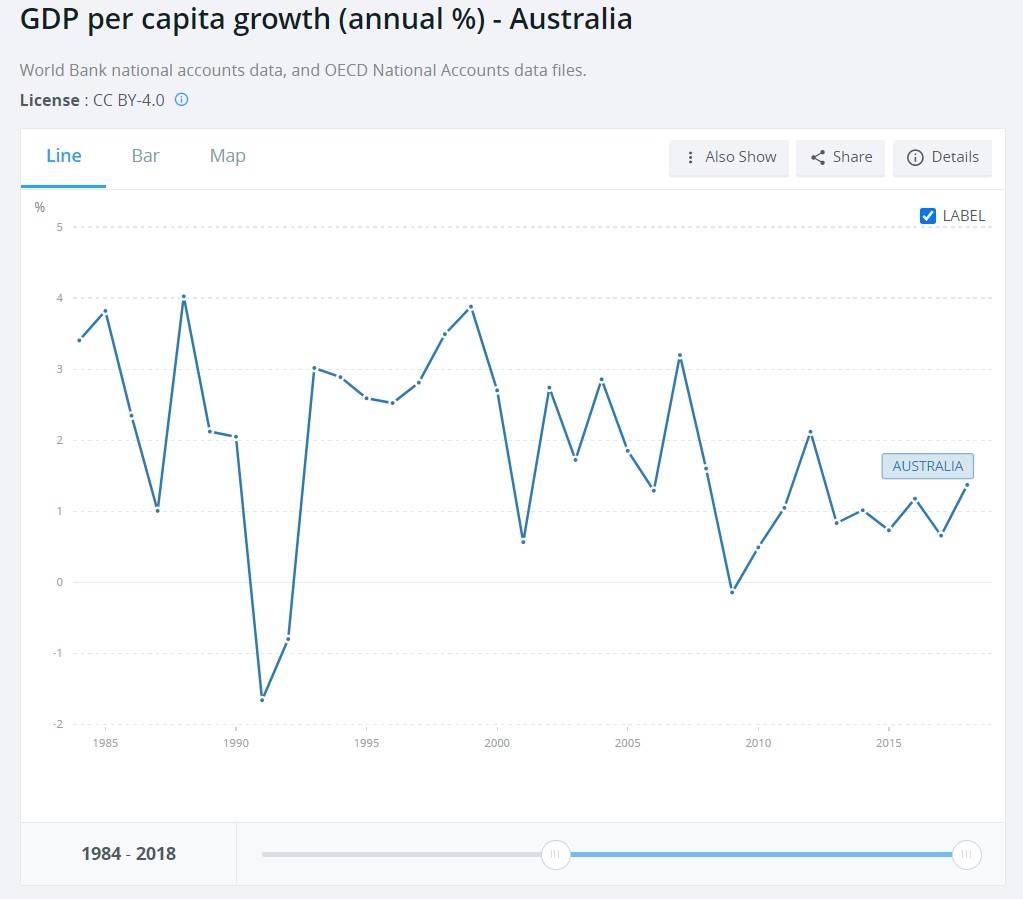Image resolution: width=1023 pixels, height=899 pixels.
Task: Click the 2018 final data point
Action: pos(967,485)
